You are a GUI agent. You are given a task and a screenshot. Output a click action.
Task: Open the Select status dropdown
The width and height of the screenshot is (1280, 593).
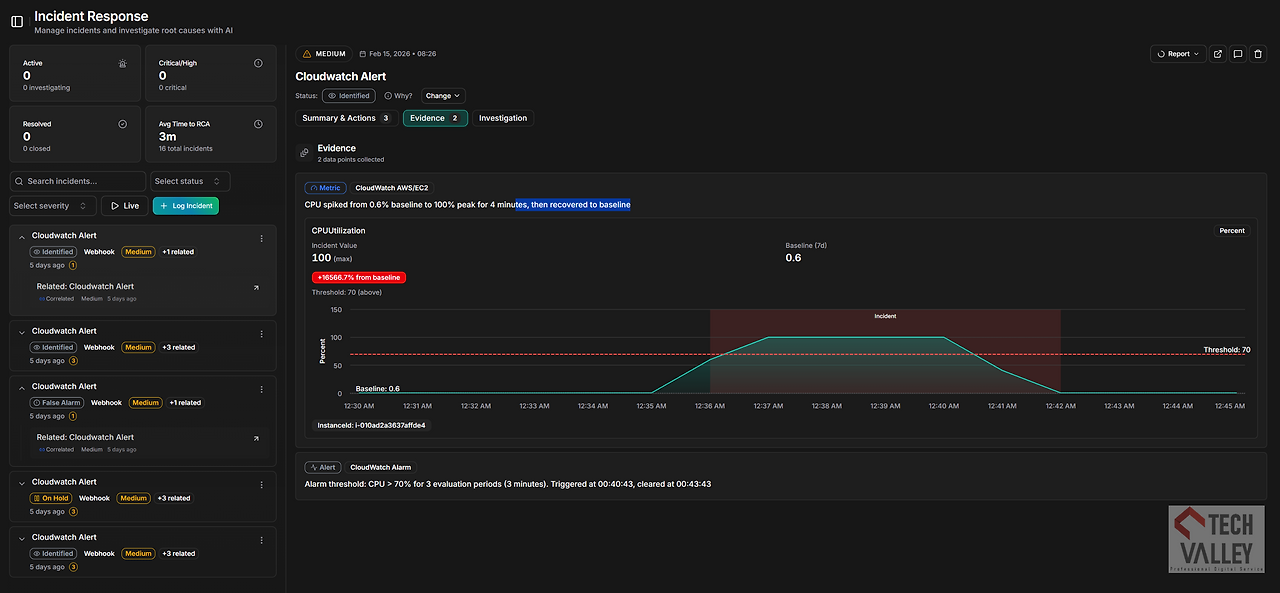coord(191,181)
